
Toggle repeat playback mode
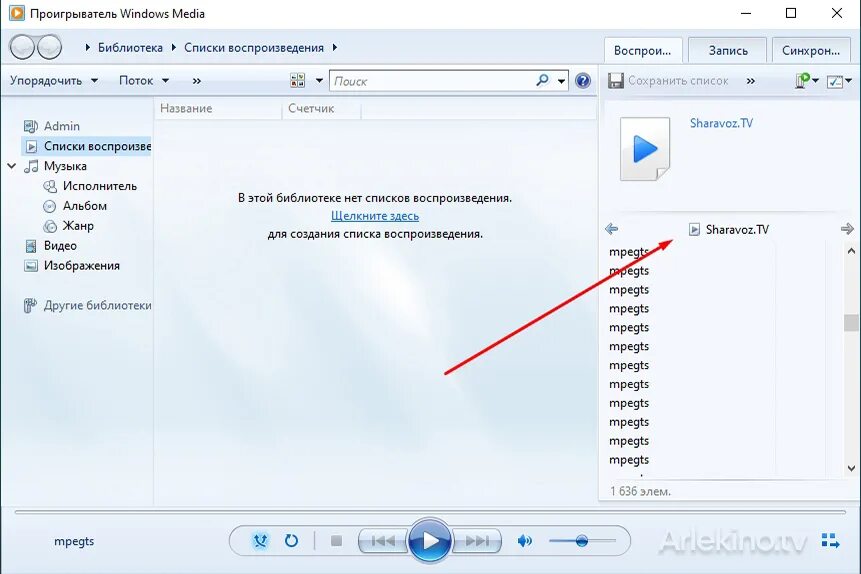tap(291, 541)
